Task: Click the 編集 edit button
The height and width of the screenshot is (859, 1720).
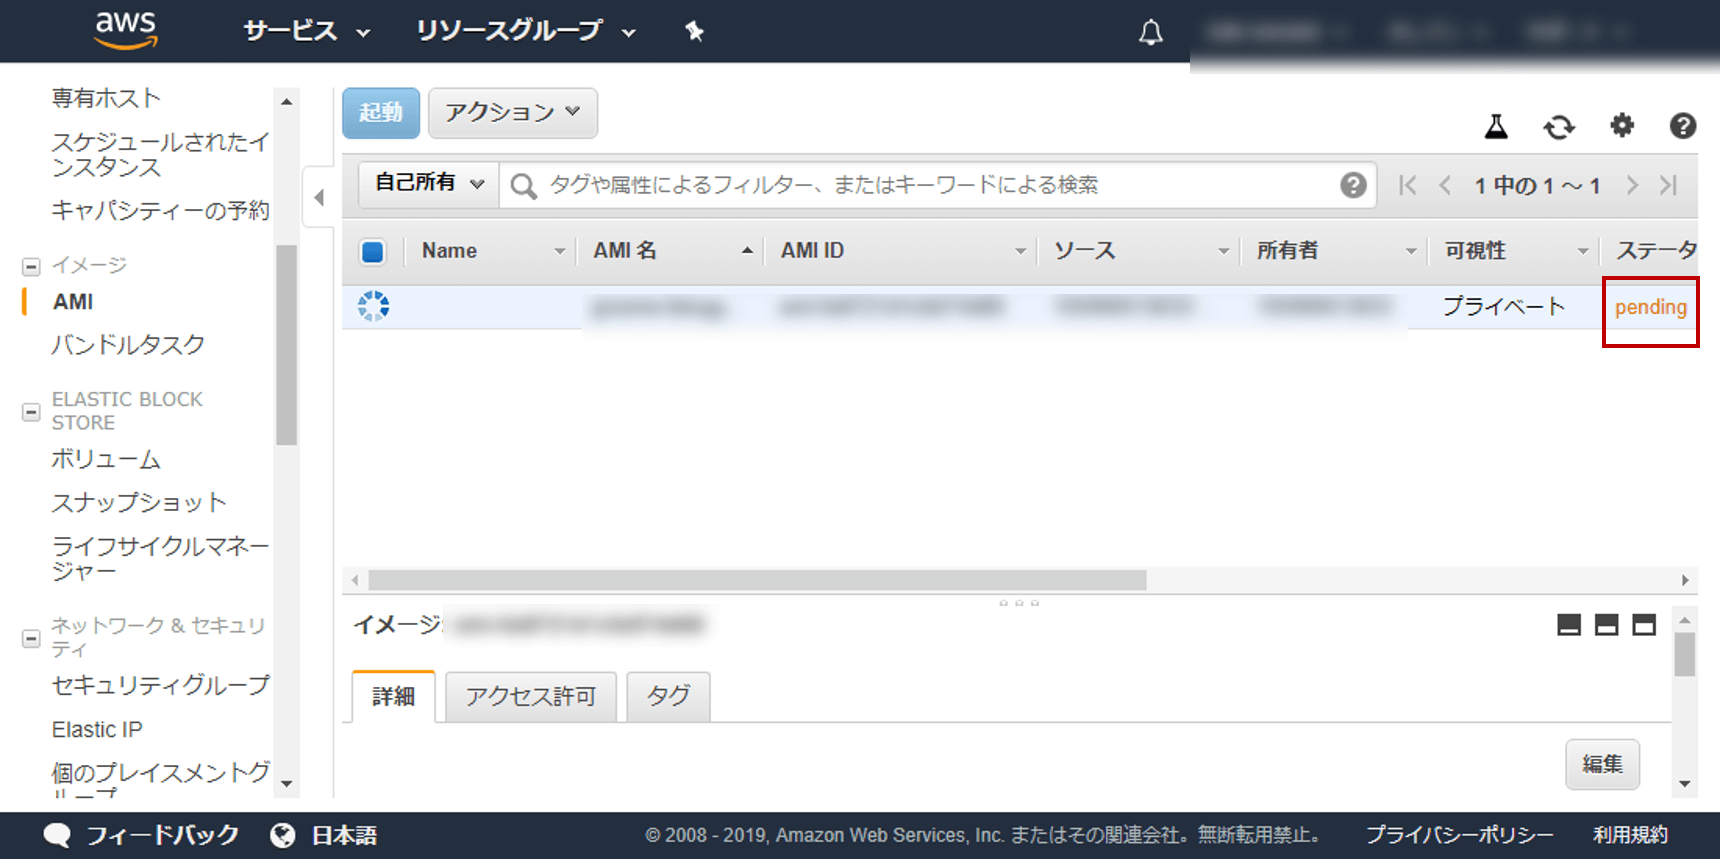Action: click(x=1602, y=764)
